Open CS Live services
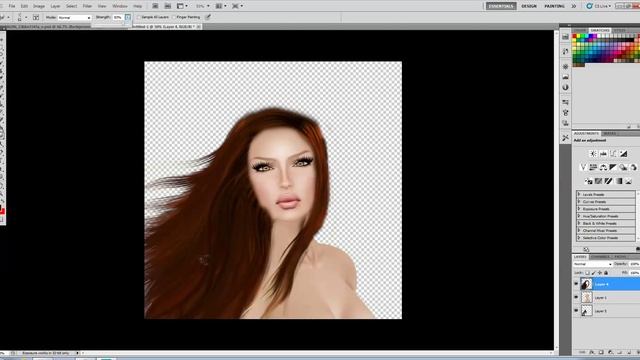The width and height of the screenshot is (640, 360). (598, 6)
